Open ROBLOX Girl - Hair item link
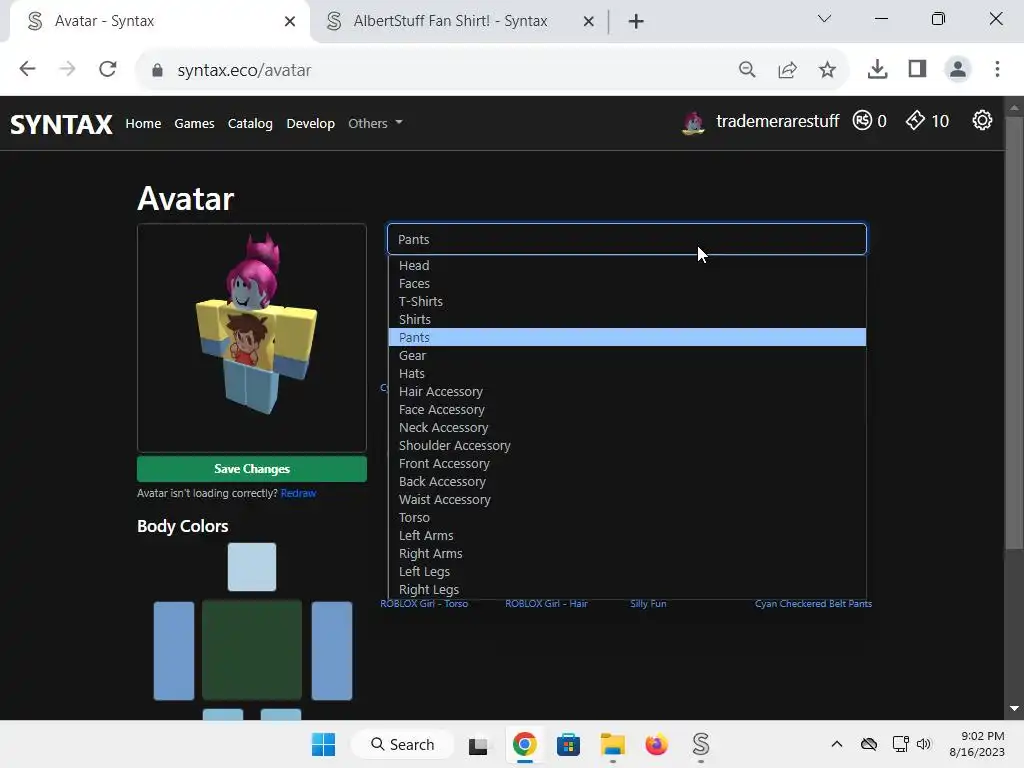The image size is (1024, 768). pos(546,603)
